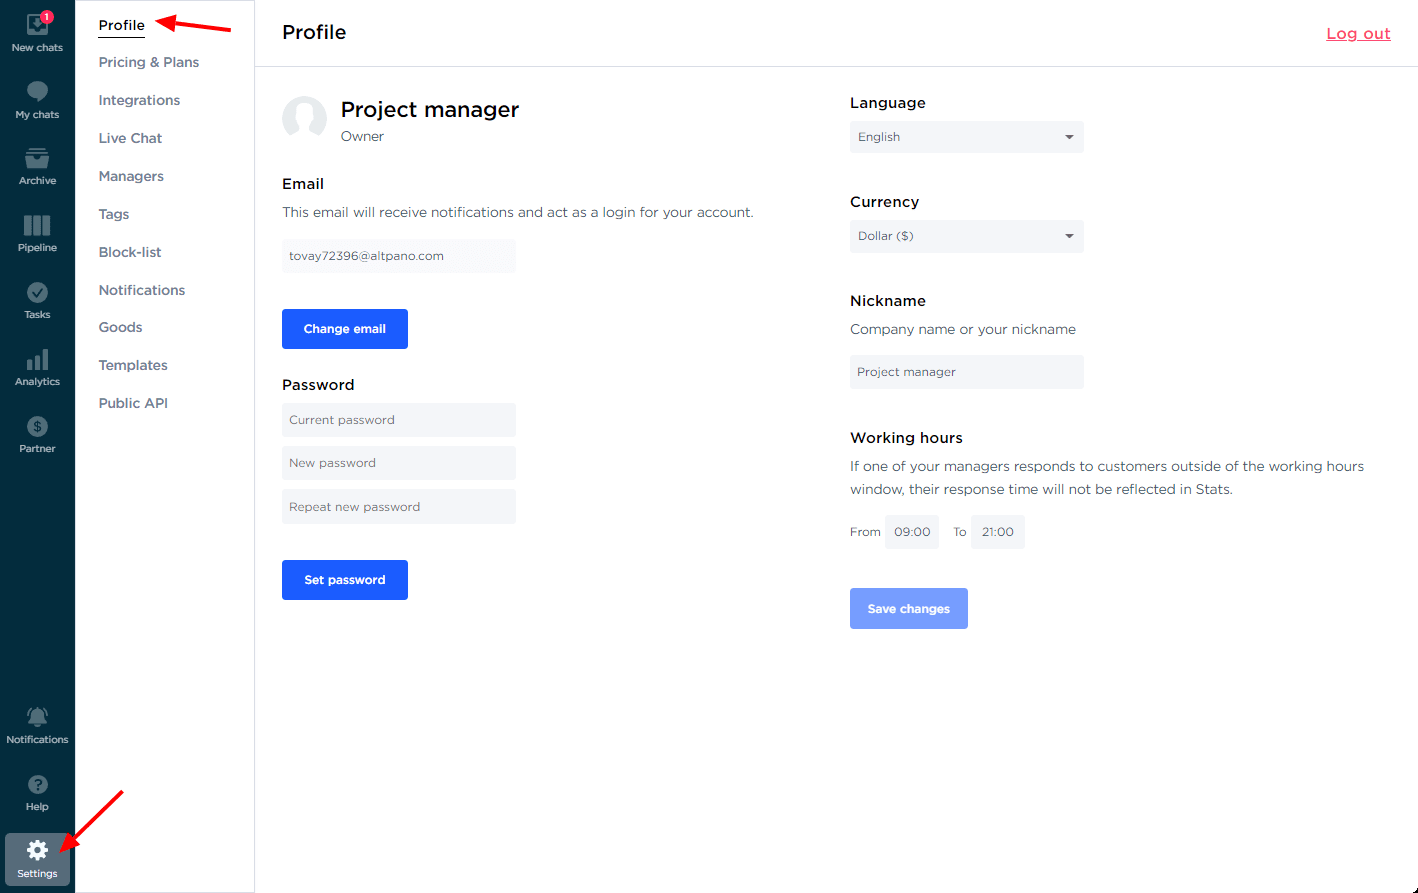
Task: Open the Pipeline board icon
Action: pos(37,226)
